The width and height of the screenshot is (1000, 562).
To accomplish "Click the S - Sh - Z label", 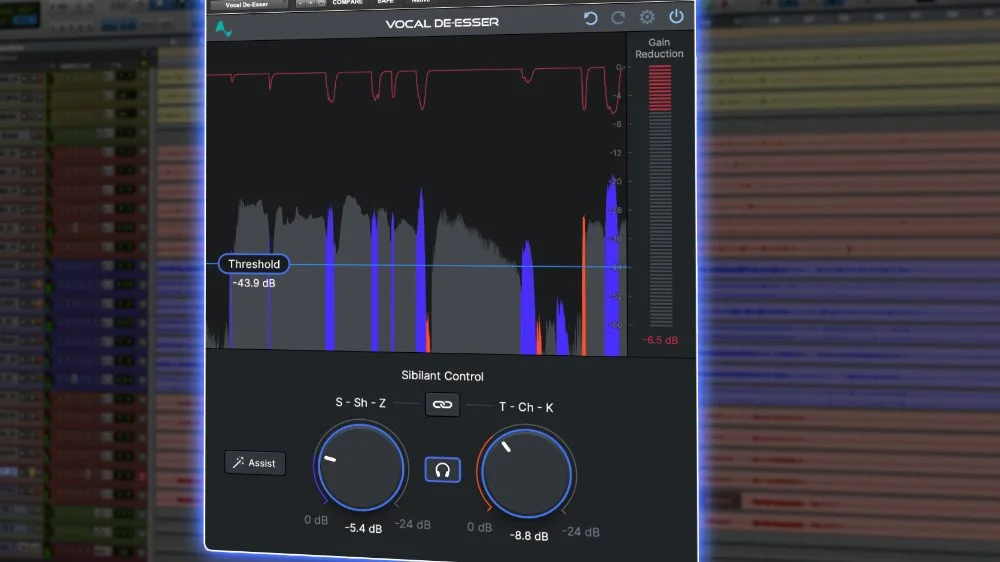I will click(x=360, y=403).
